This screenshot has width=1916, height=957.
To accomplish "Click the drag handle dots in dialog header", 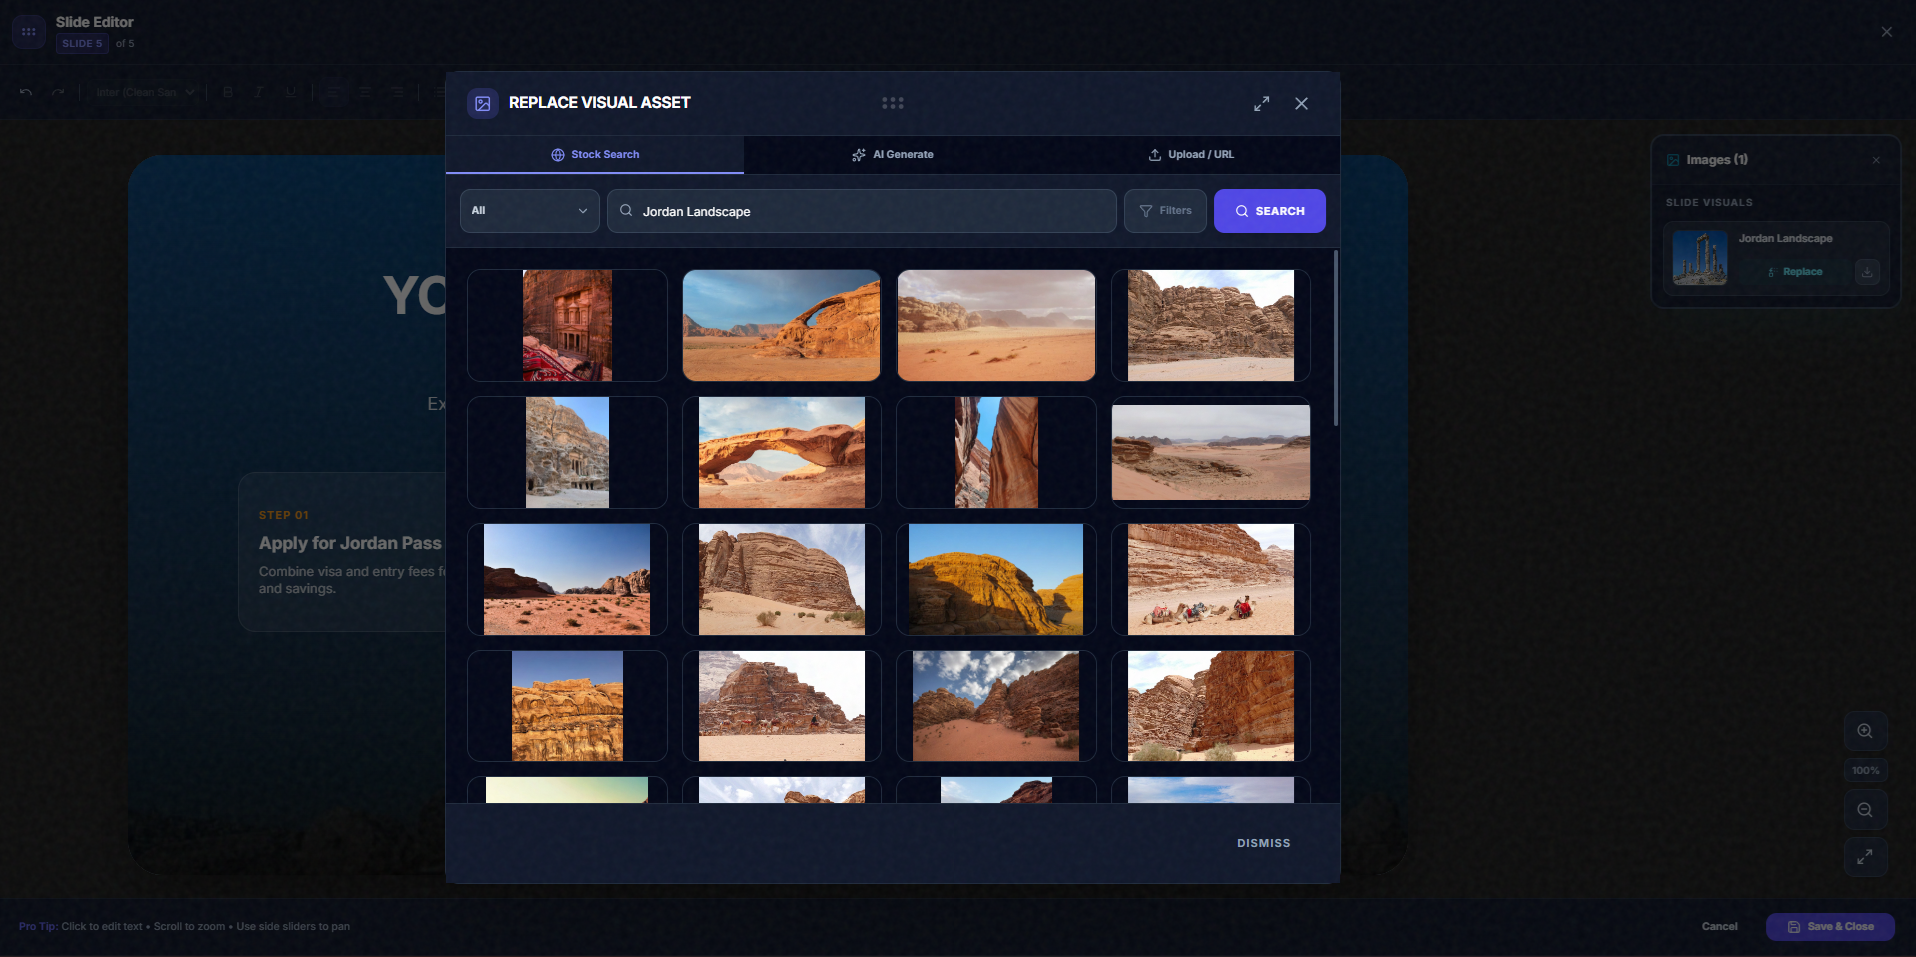I will (x=893, y=103).
